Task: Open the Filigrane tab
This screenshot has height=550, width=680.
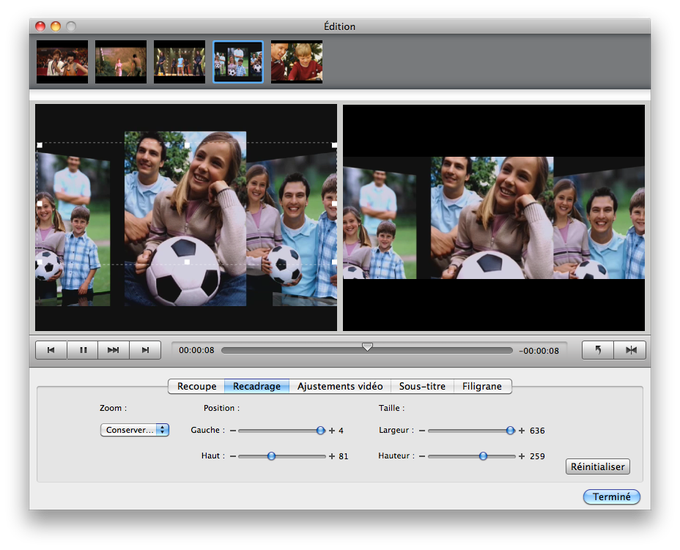Action: 482,386
